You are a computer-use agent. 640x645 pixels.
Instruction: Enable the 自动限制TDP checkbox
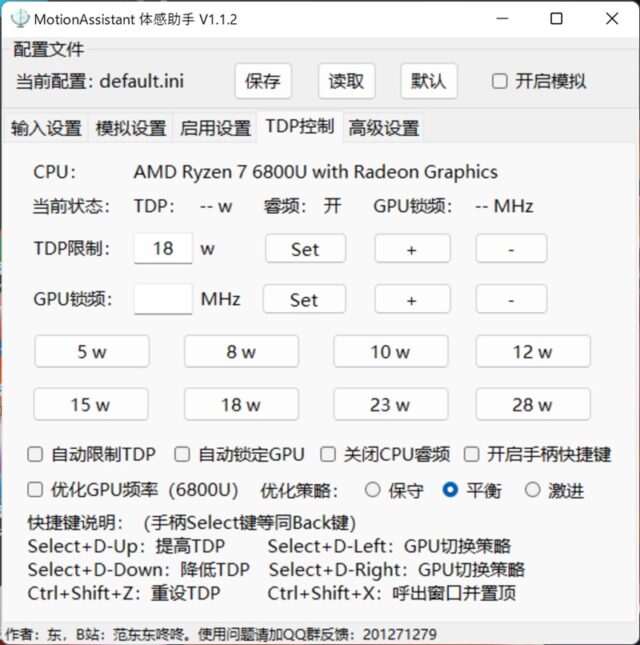pyautogui.click(x=36, y=455)
